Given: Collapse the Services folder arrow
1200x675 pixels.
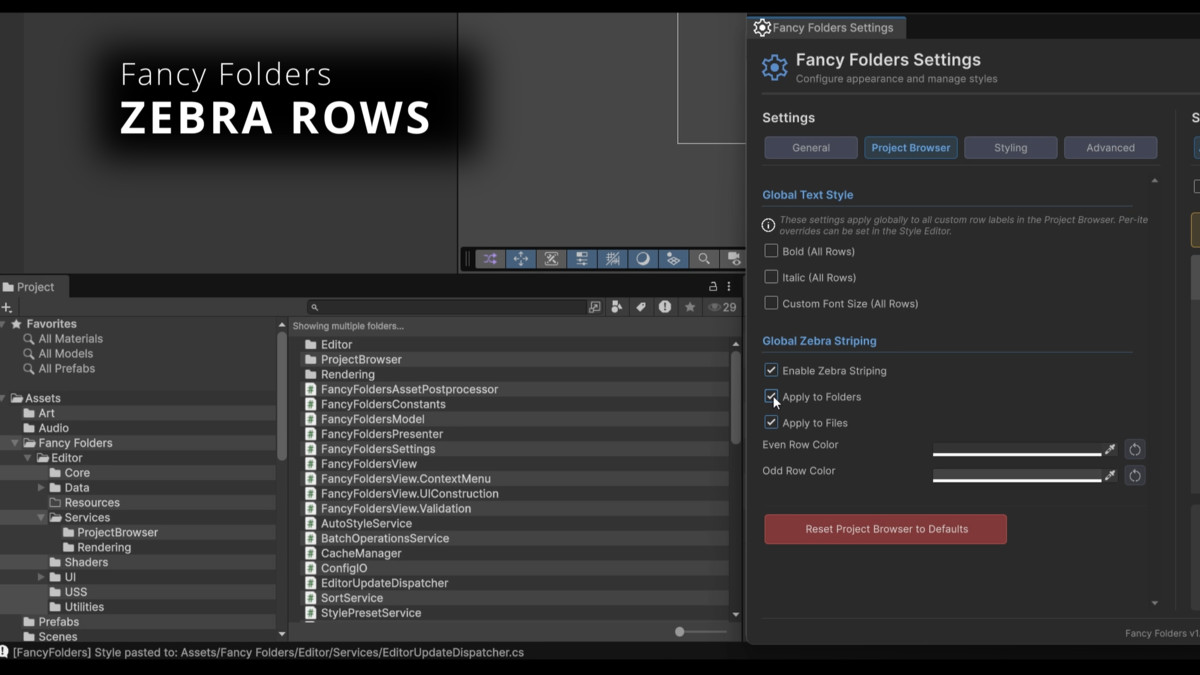Looking at the screenshot, I should pyautogui.click(x=41, y=518).
